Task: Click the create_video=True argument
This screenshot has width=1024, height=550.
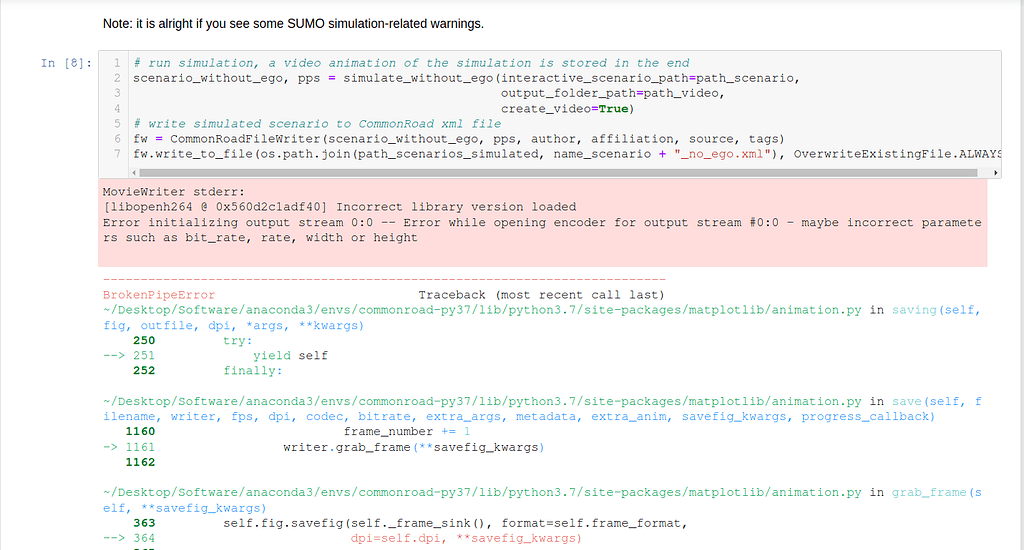Action: pyautogui.click(x=567, y=109)
